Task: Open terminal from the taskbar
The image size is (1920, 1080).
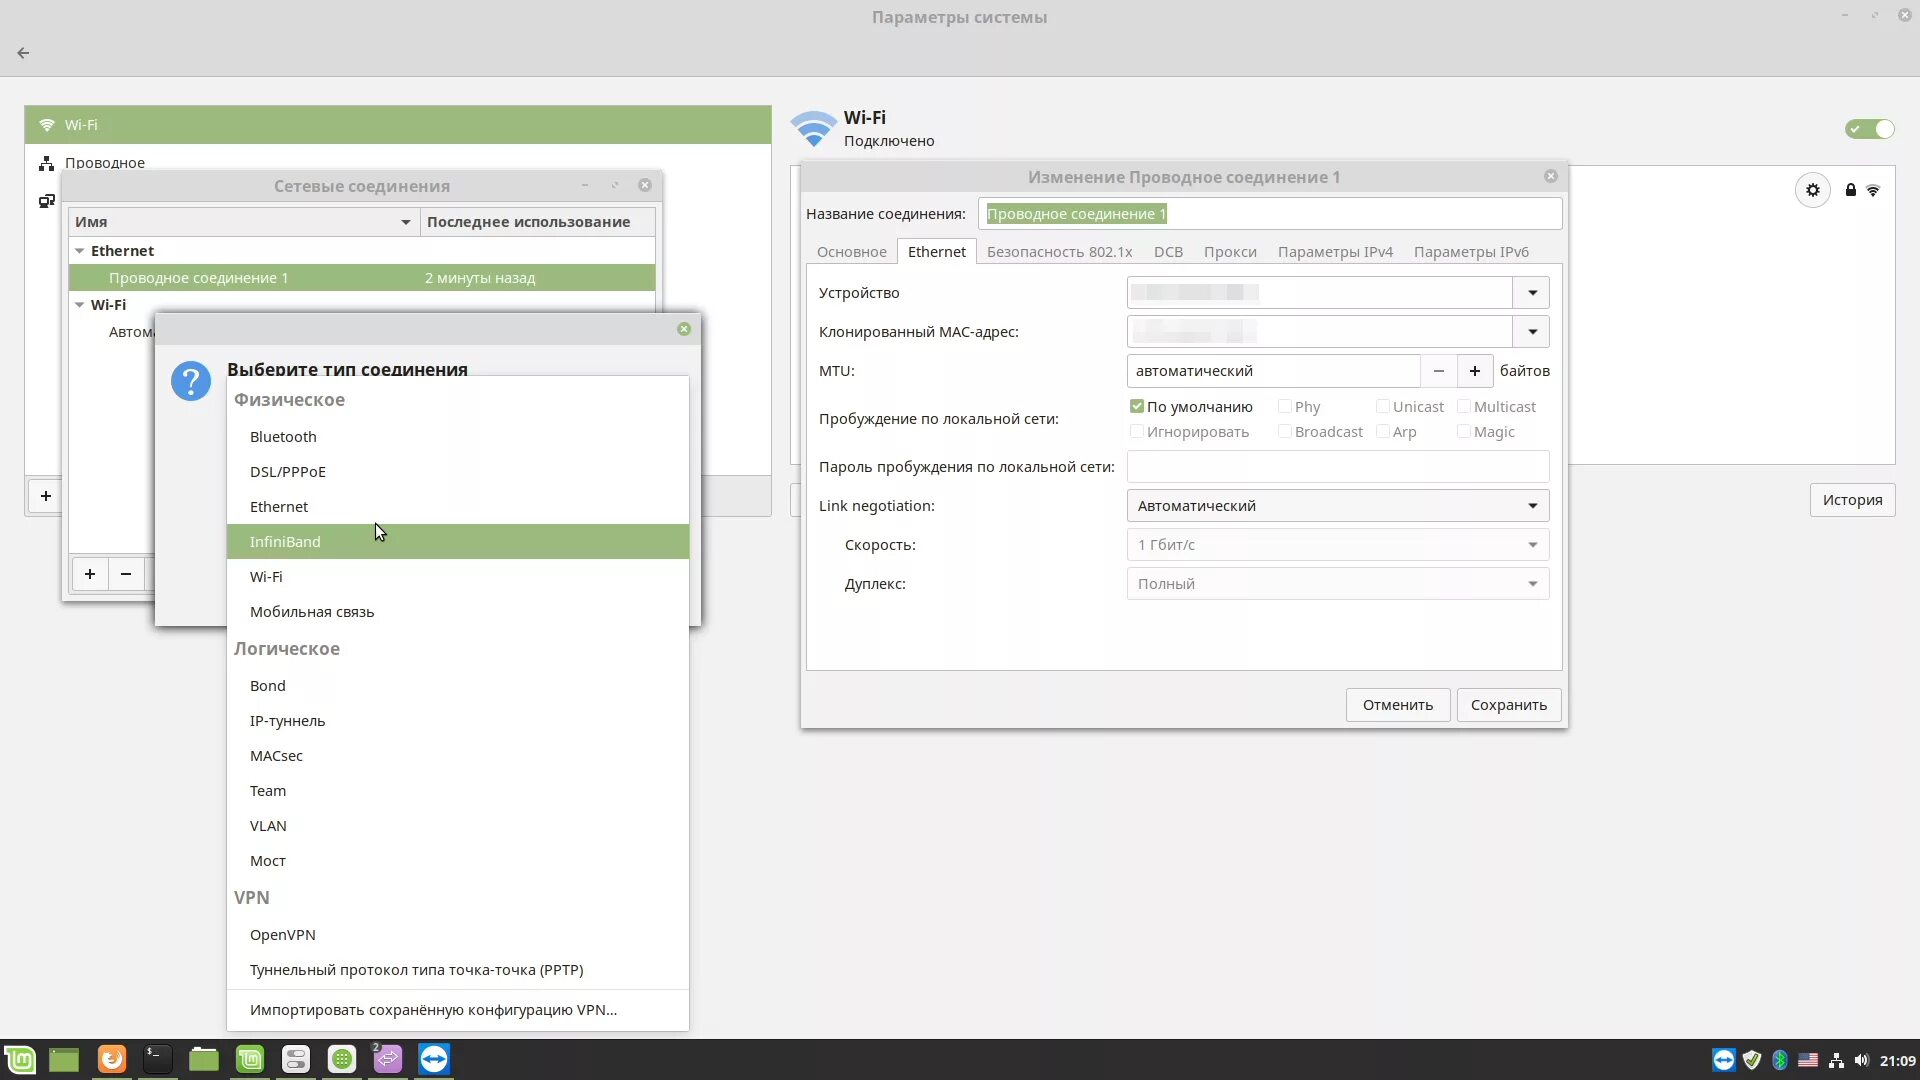Action: pyautogui.click(x=157, y=1059)
